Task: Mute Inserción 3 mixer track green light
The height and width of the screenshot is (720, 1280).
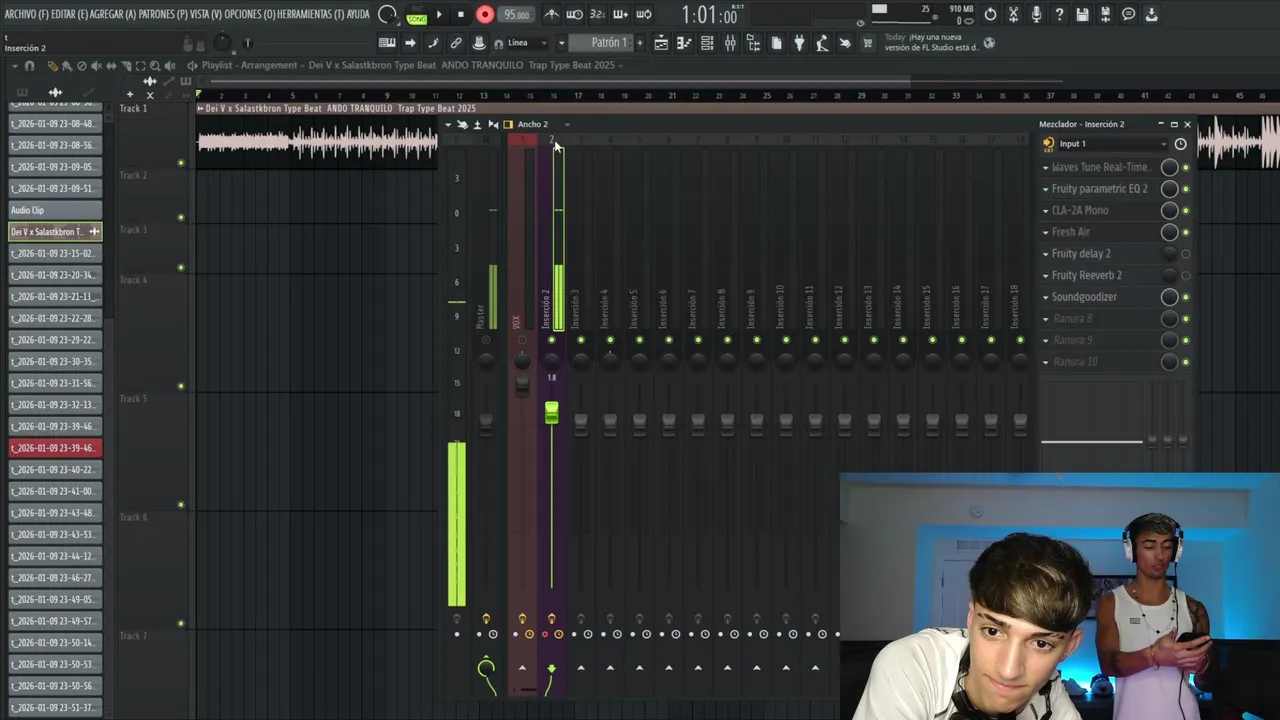Action: click(581, 340)
